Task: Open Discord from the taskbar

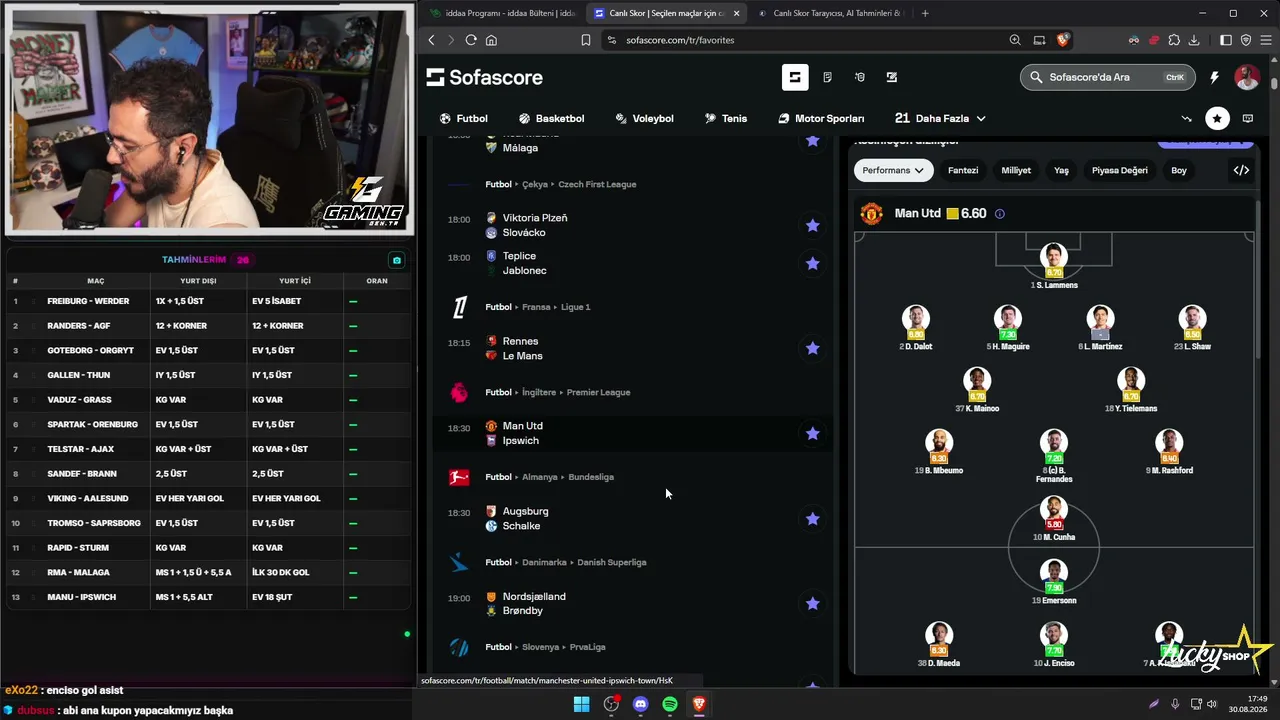Action: pyautogui.click(x=641, y=704)
